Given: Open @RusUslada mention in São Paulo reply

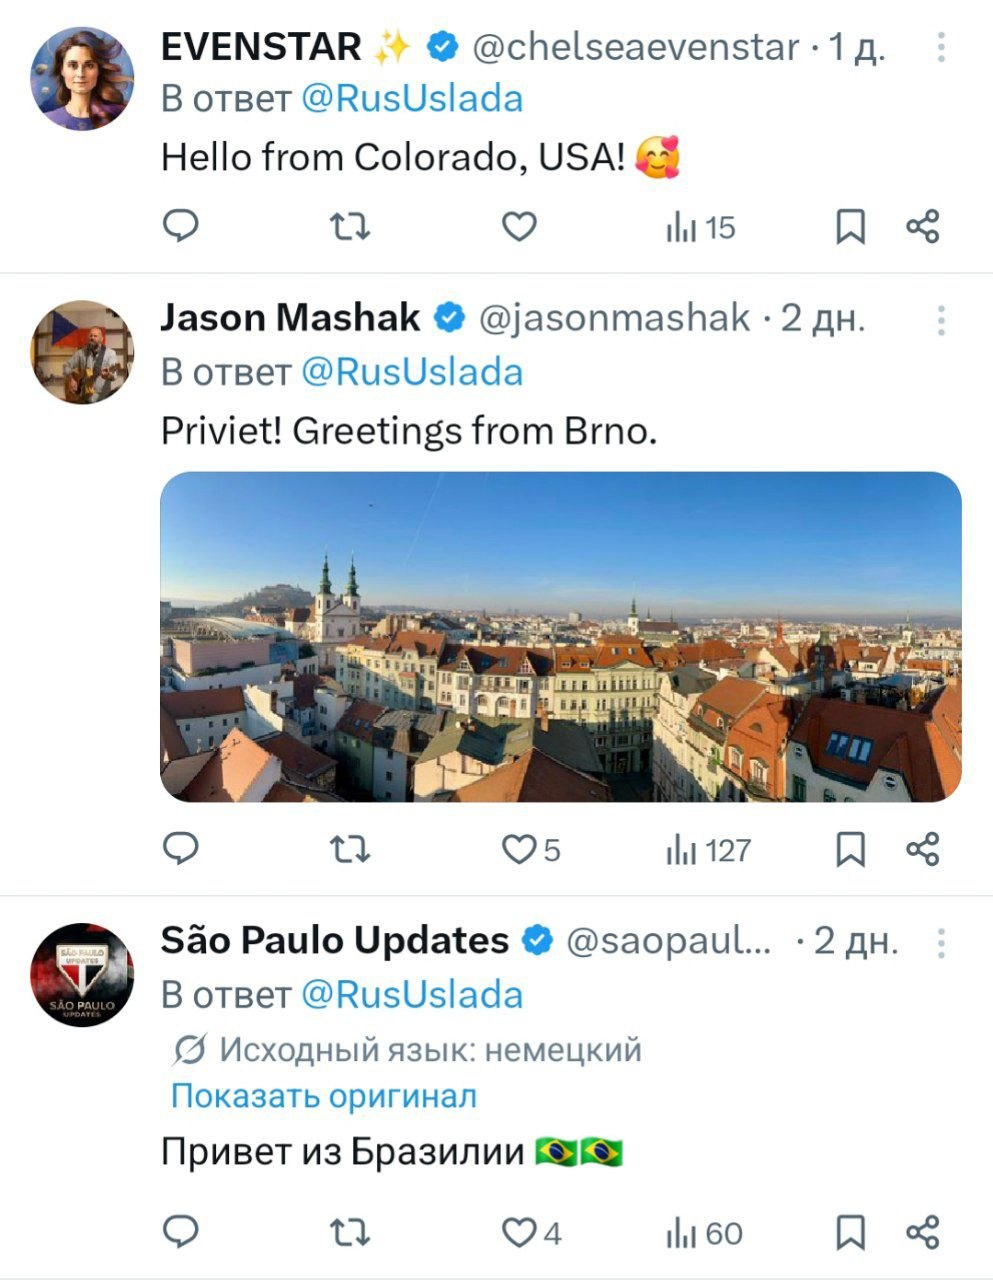Looking at the screenshot, I should pos(412,995).
